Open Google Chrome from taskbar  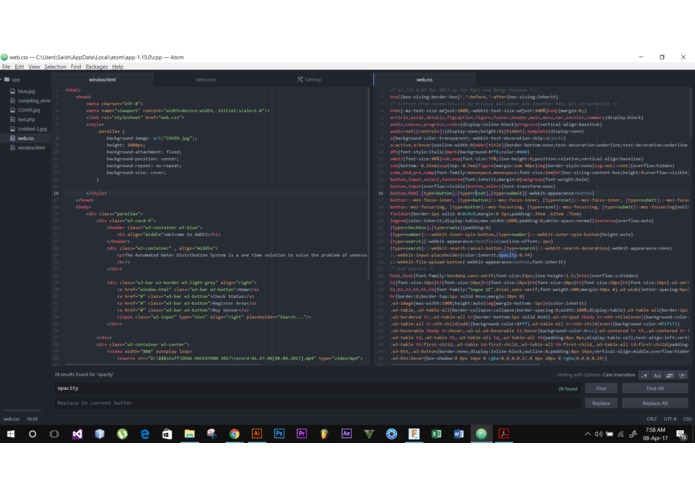point(234,434)
